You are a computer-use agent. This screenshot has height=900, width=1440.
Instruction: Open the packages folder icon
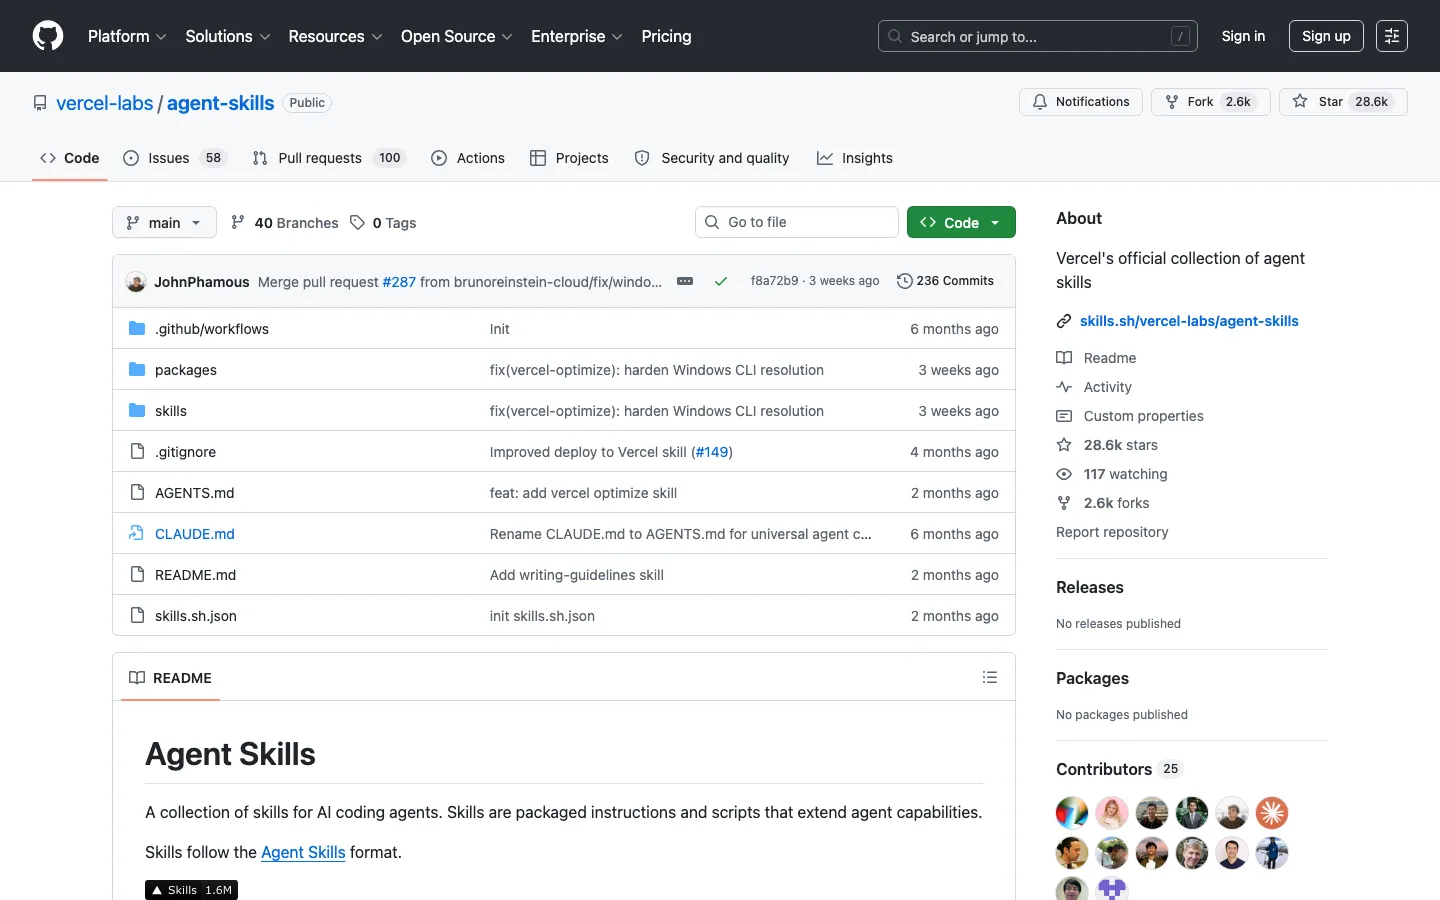click(137, 369)
